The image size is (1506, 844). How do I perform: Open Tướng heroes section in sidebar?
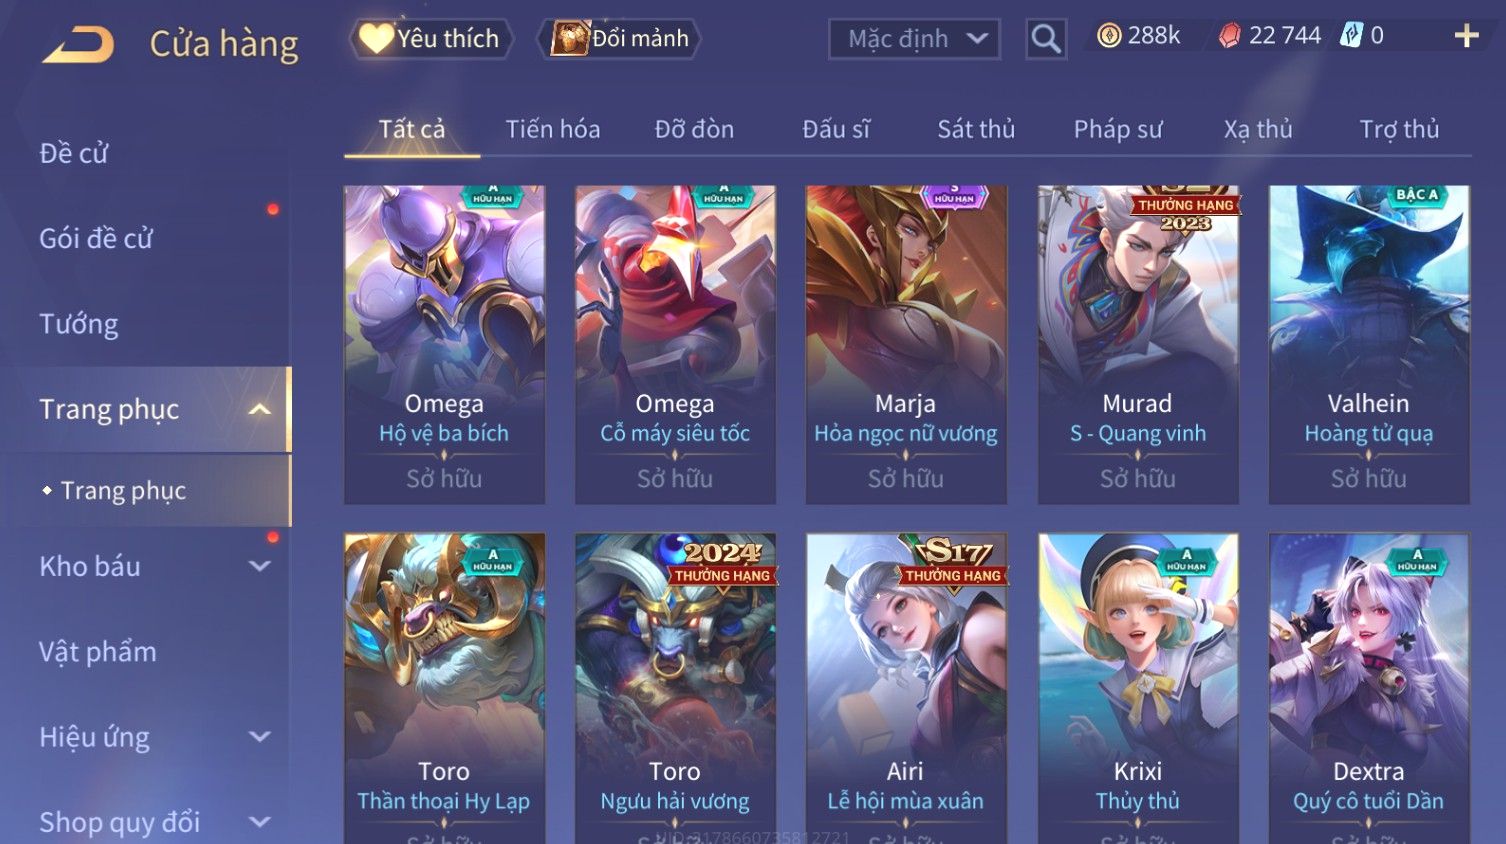(79, 324)
